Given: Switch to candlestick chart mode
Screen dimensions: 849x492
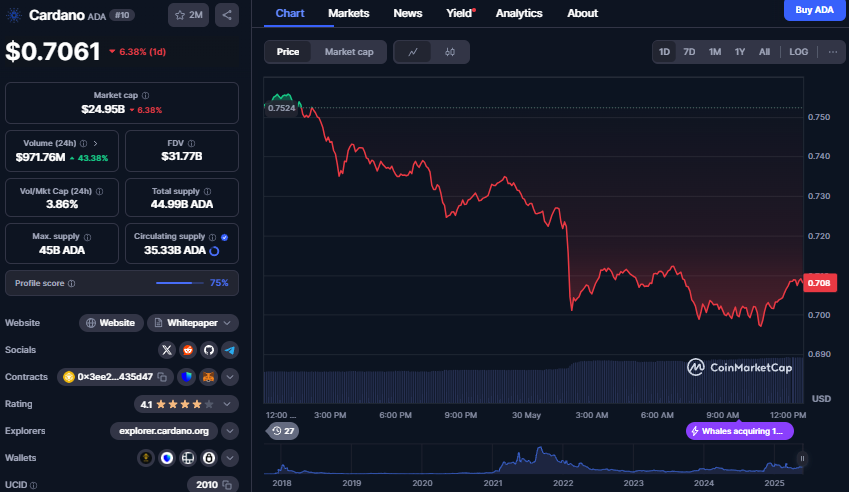Looking at the screenshot, I should point(450,52).
